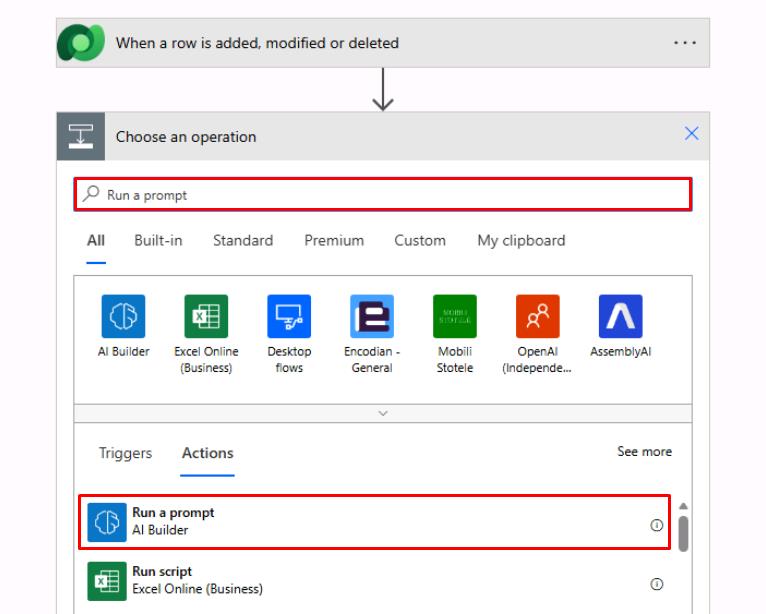The width and height of the screenshot is (766, 614).
Task: Select the Run a prompt AI Builder action
Action: click(374, 522)
